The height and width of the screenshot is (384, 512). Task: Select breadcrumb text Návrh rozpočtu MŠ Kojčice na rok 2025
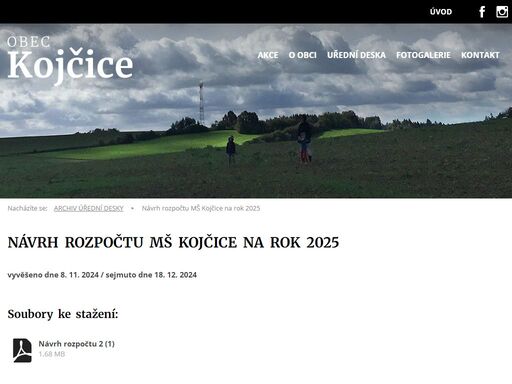[201, 208]
